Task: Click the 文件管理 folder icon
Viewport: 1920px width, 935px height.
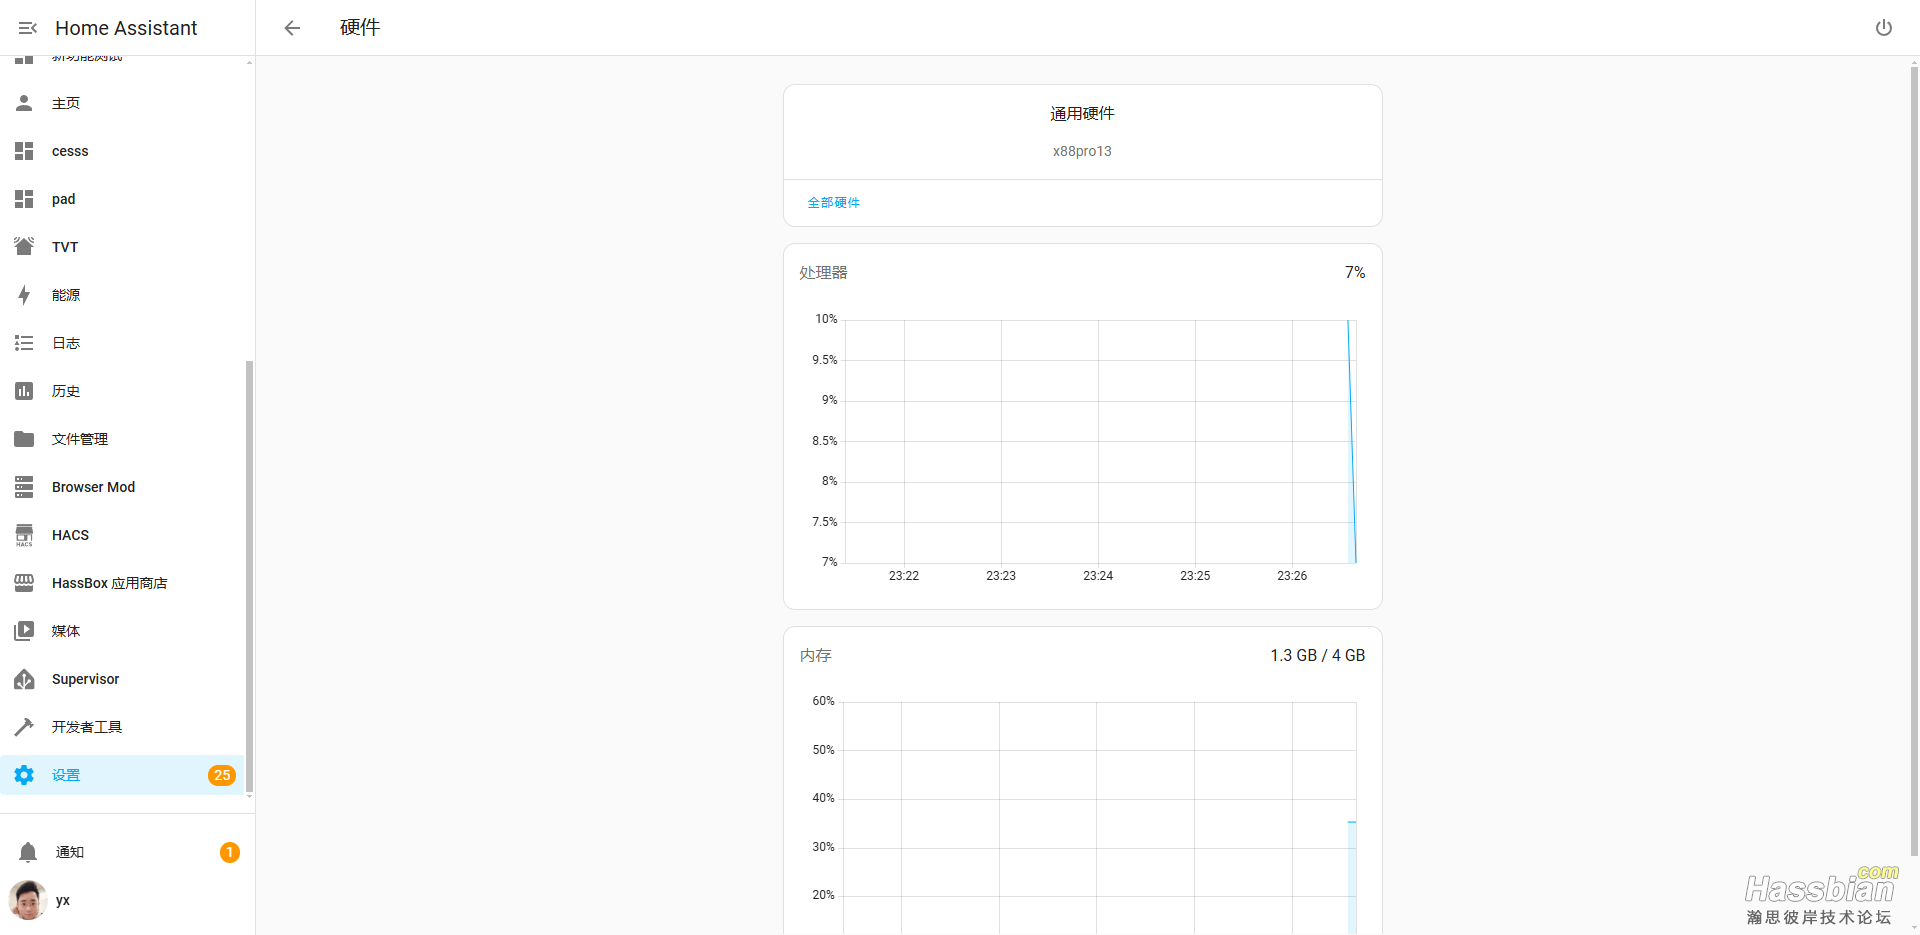Action: (x=24, y=439)
